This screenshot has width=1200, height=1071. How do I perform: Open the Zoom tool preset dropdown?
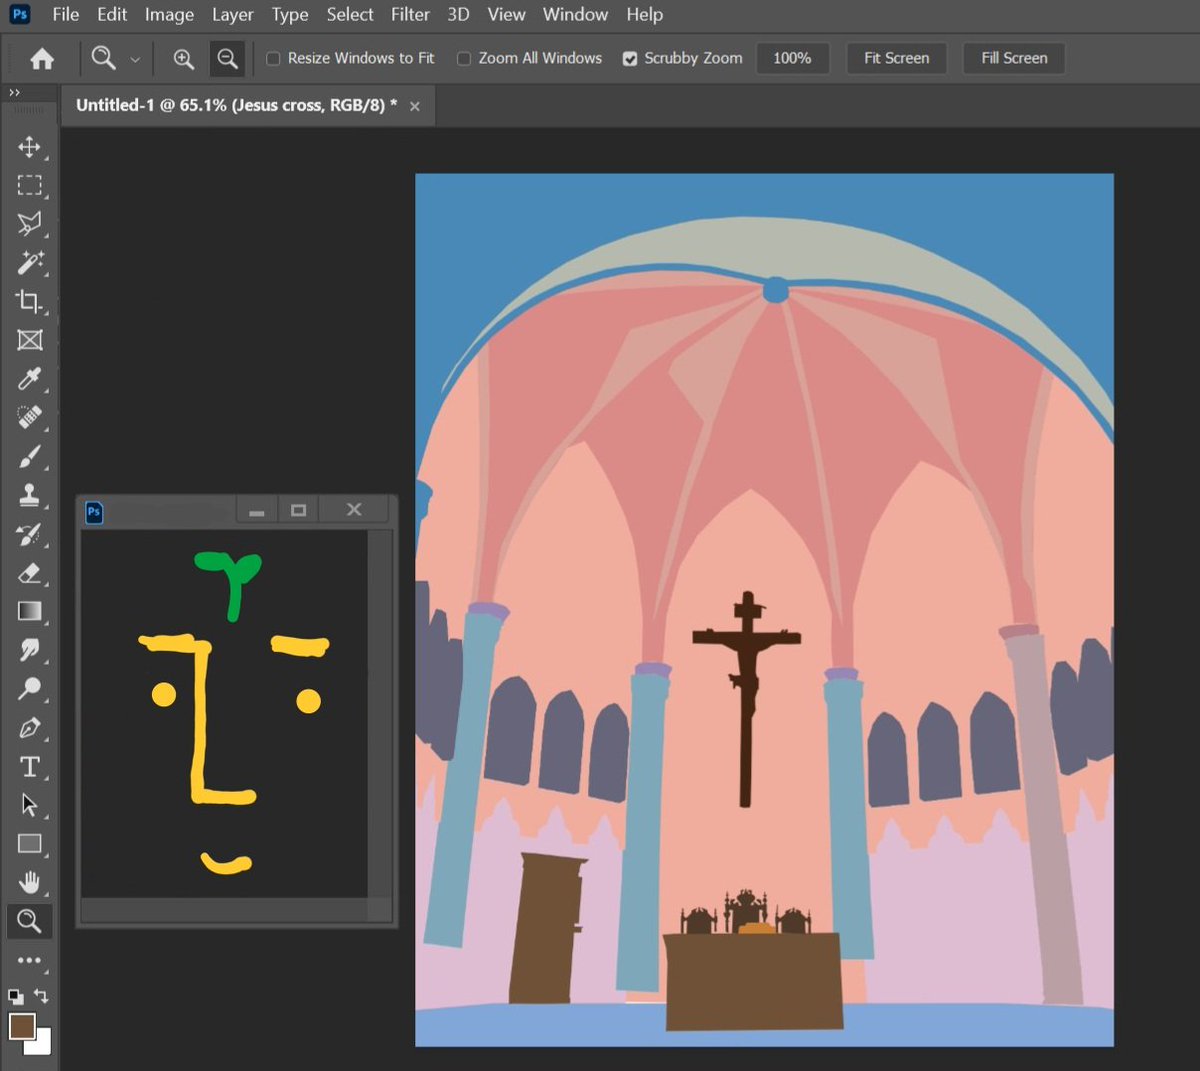click(x=135, y=58)
